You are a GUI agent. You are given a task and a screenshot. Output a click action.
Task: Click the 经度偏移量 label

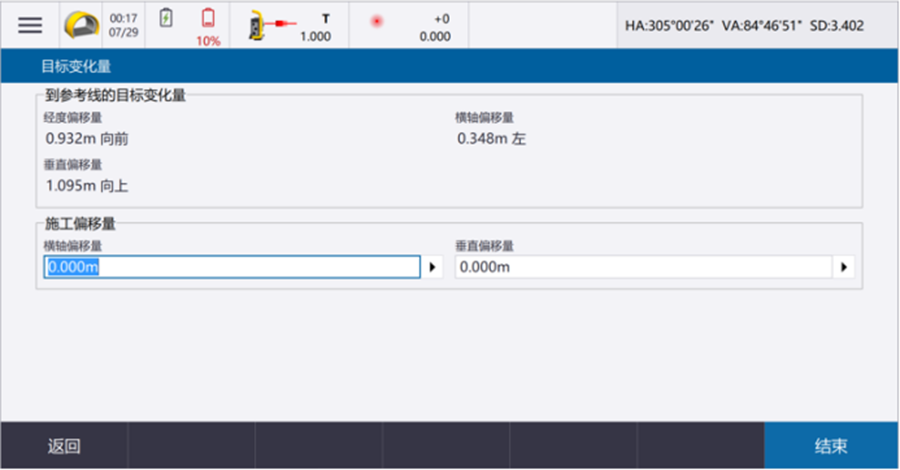[x=73, y=118]
